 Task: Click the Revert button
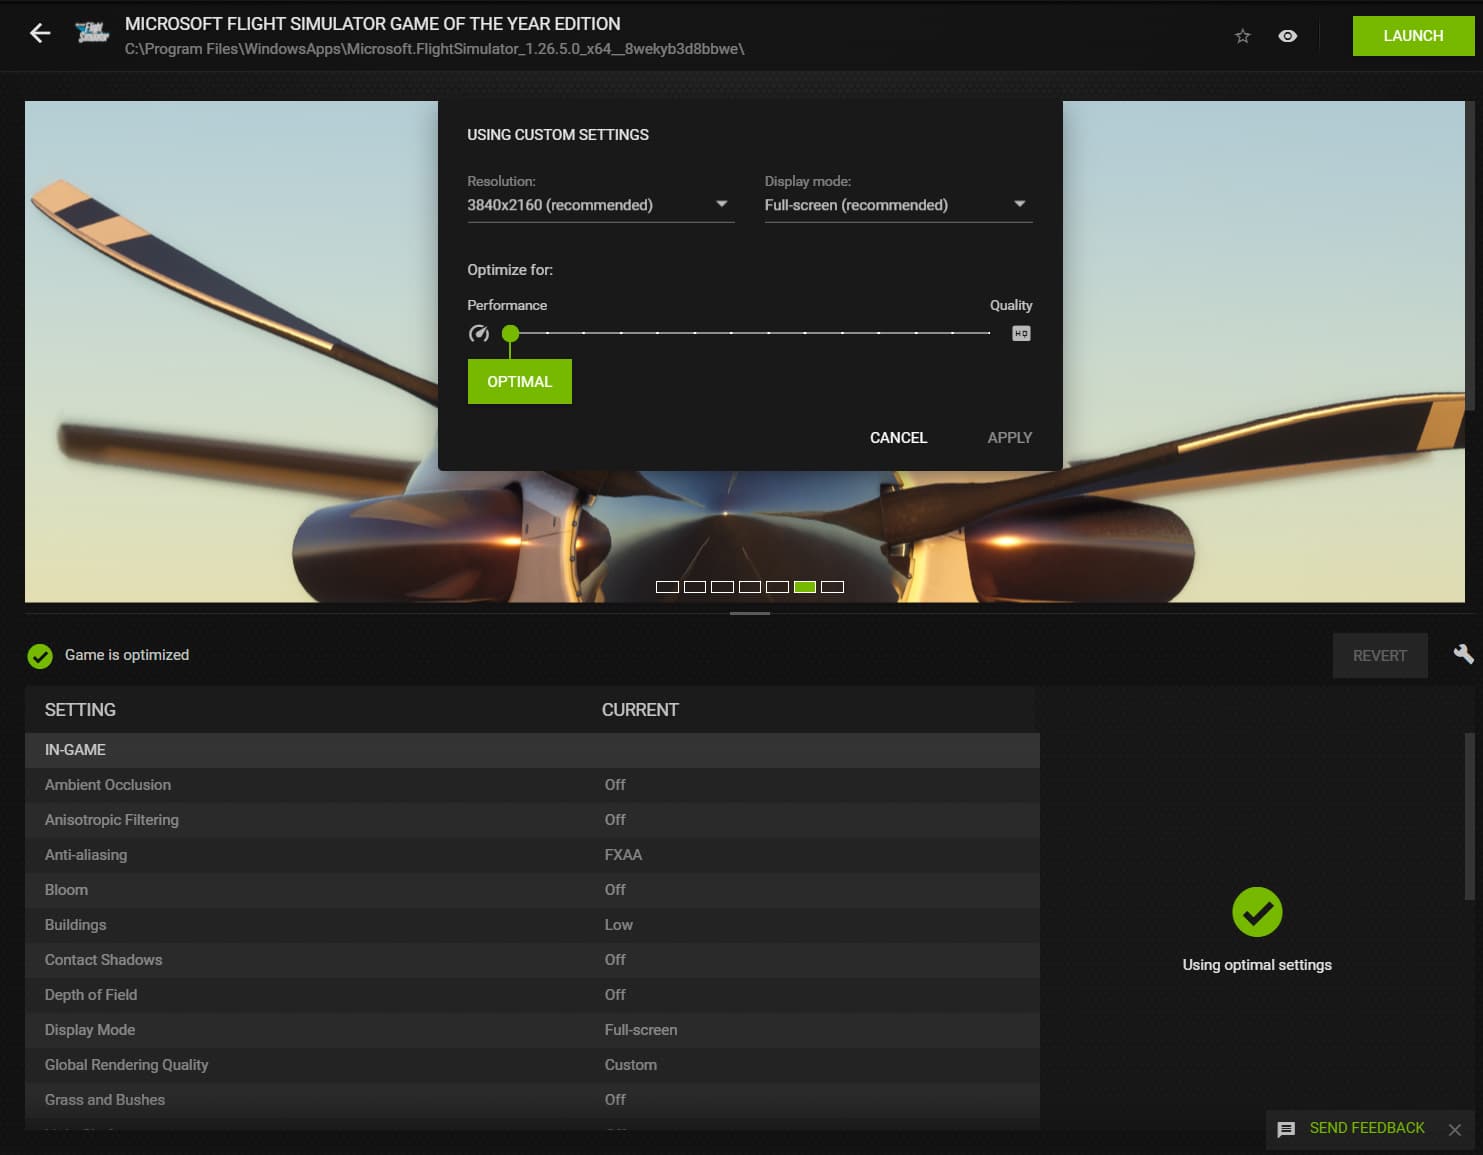pos(1379,656)
